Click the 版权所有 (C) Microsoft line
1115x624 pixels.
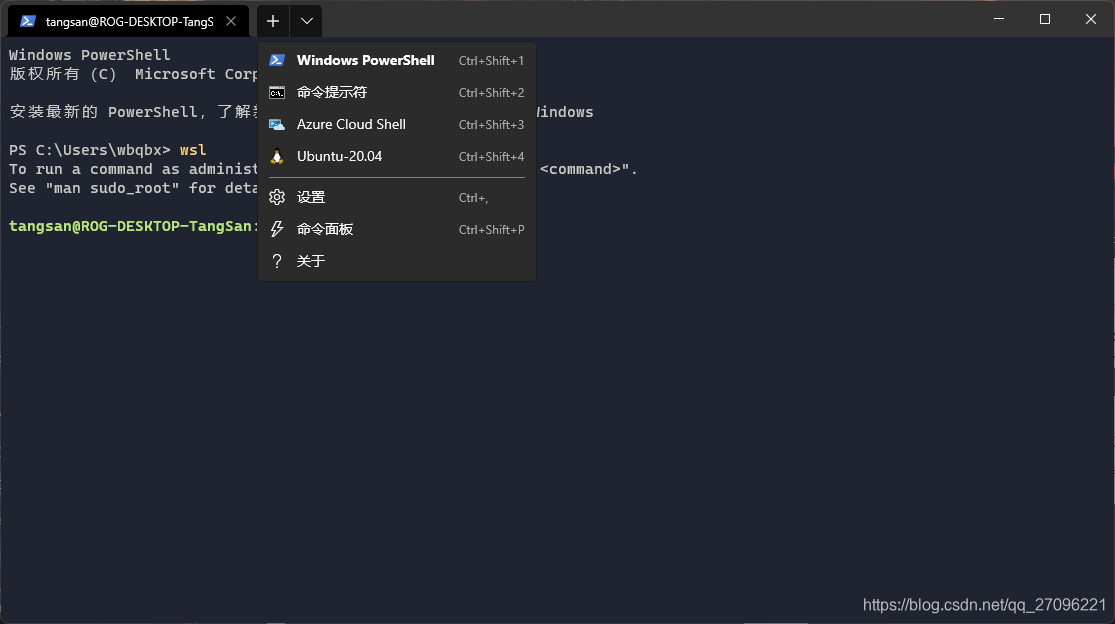click(134, 74)
